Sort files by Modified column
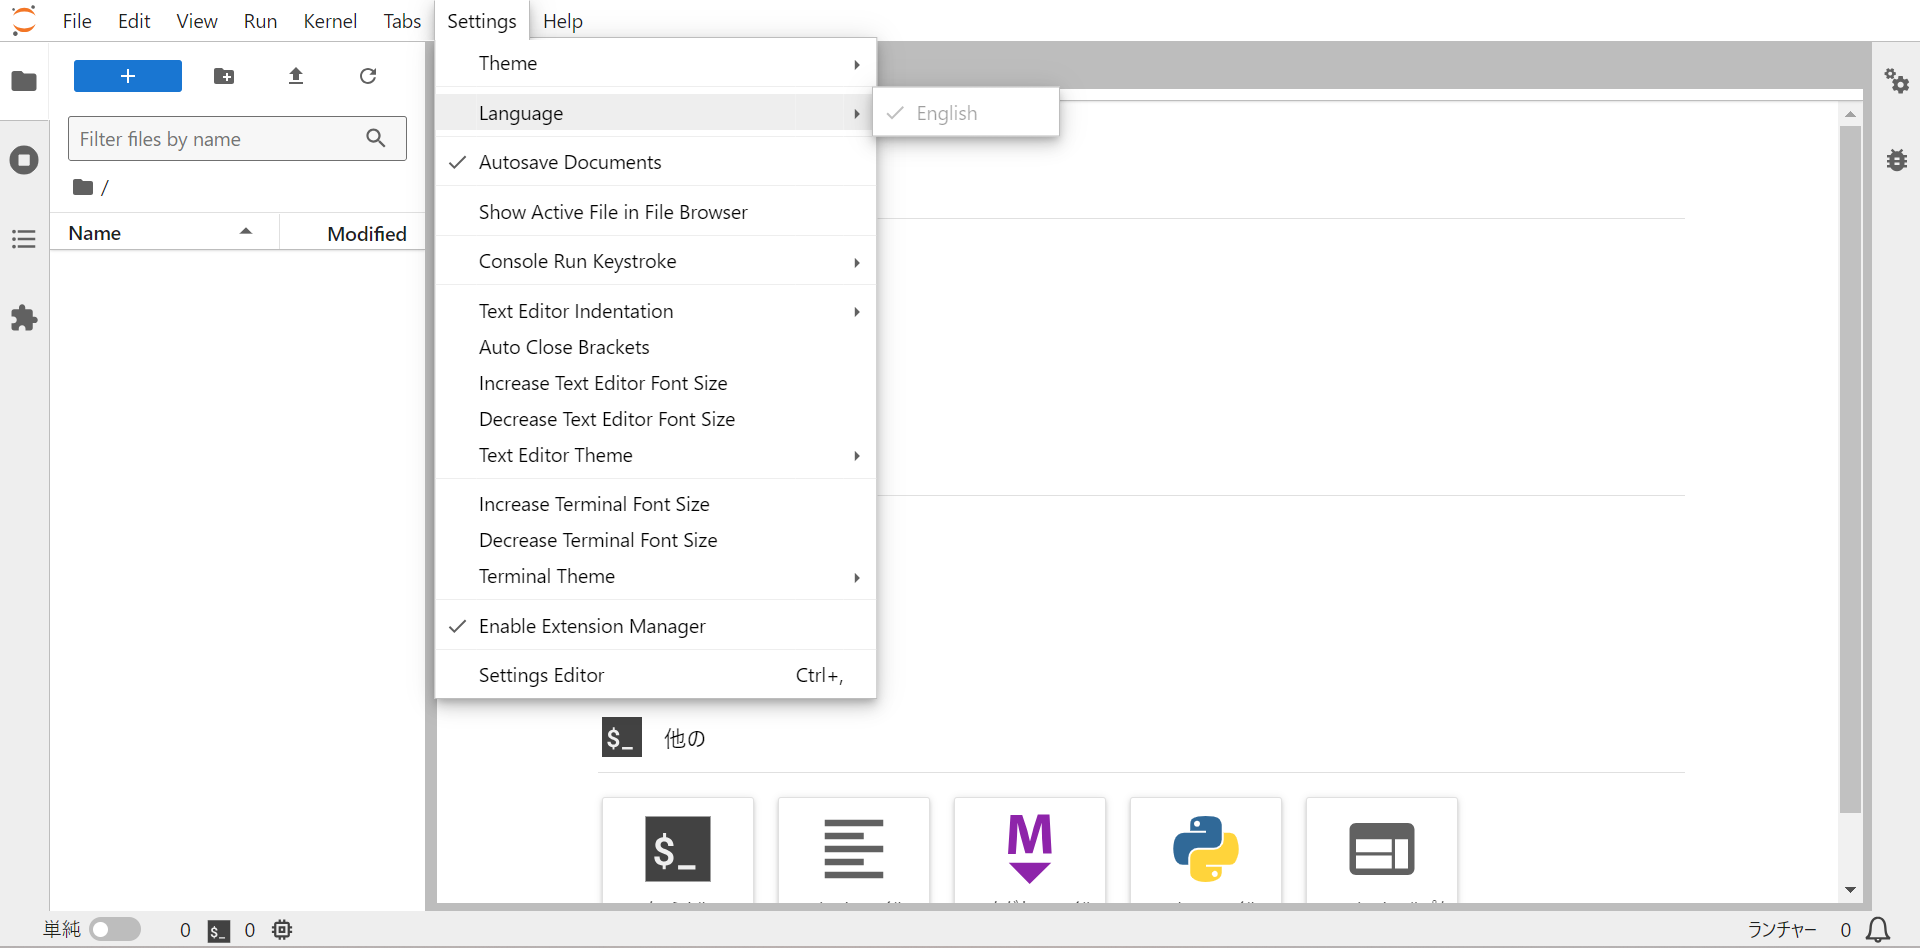This screenshot has height=948, width=1920. click(366, 233)
